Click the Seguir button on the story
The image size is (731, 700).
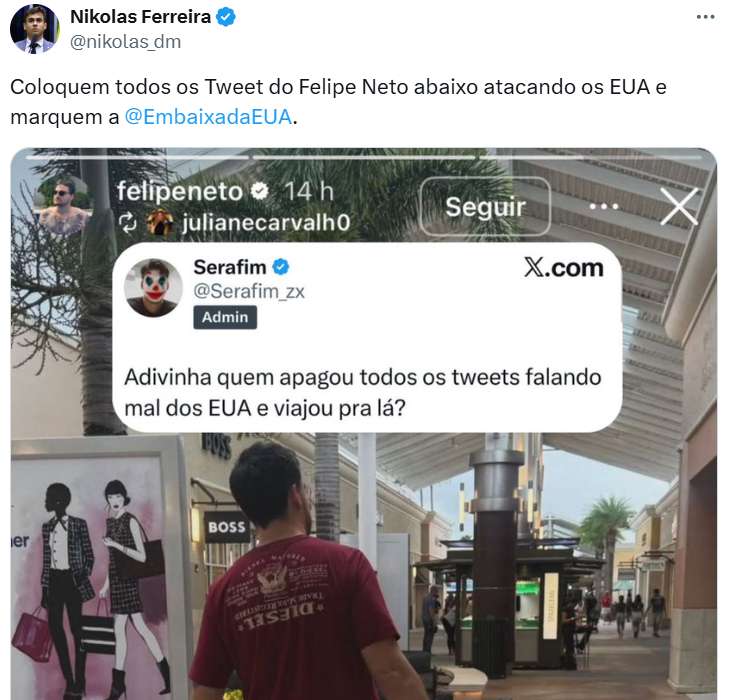click(485, 206)
